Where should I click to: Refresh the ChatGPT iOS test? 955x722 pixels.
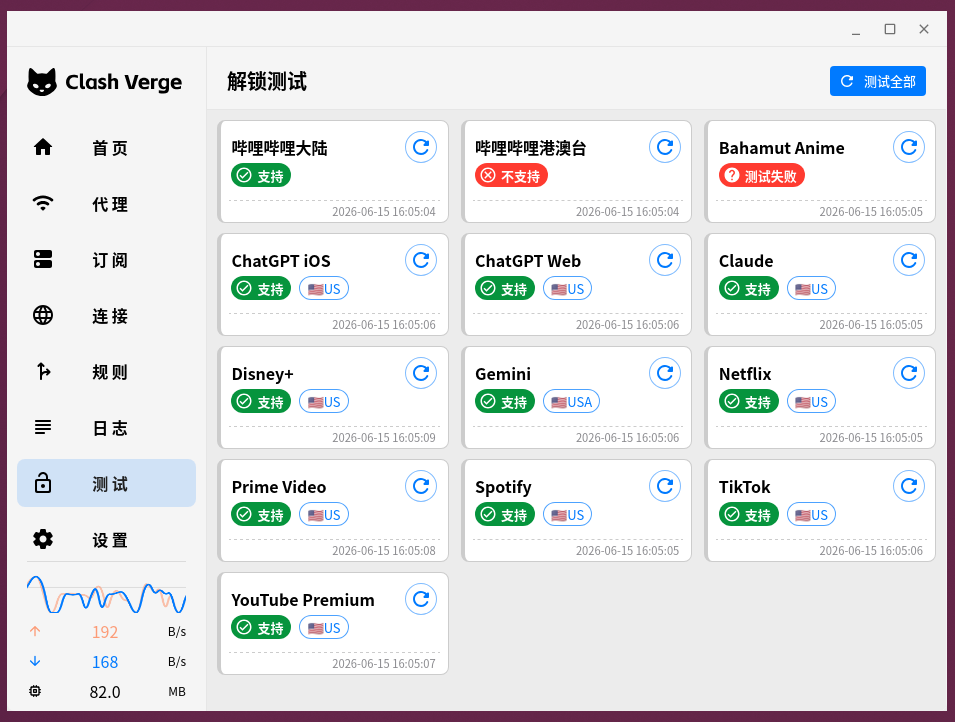(421, 260)
